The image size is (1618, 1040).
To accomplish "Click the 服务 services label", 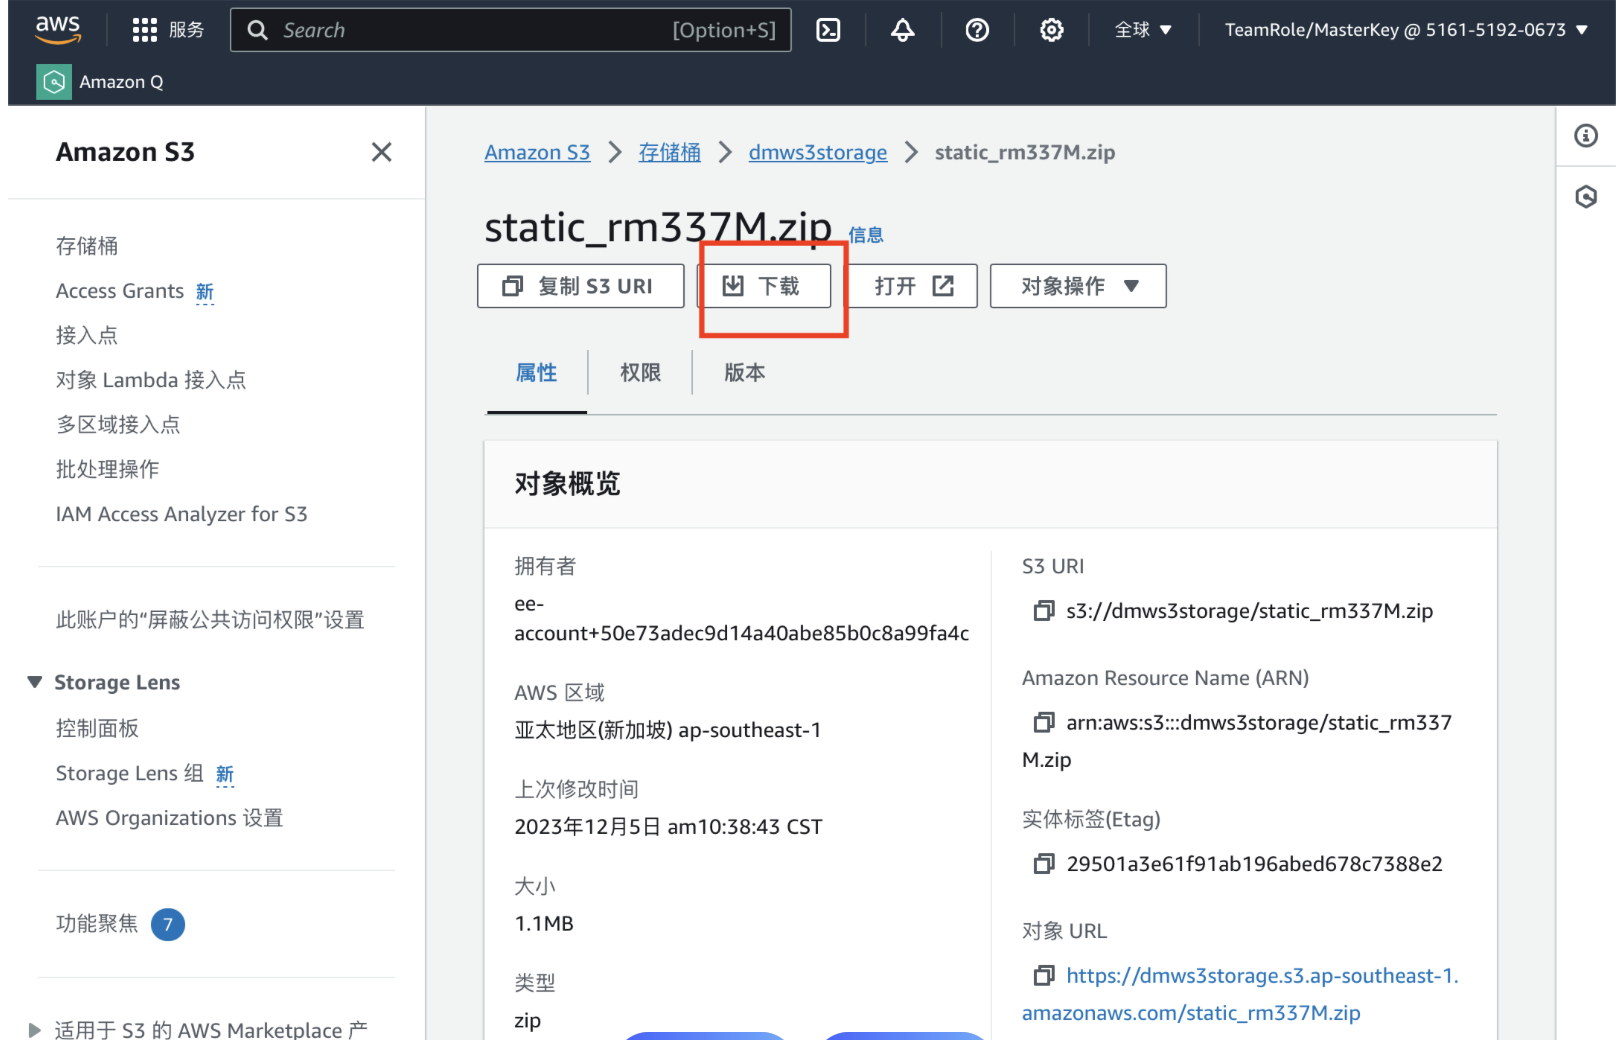I will pos(186,30).
